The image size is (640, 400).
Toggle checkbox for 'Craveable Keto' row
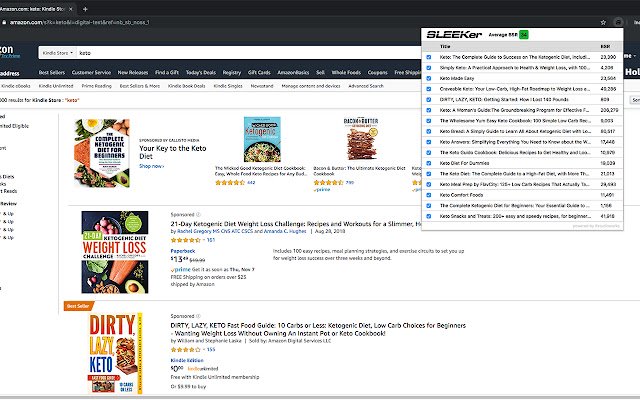(x=429, y=89)
